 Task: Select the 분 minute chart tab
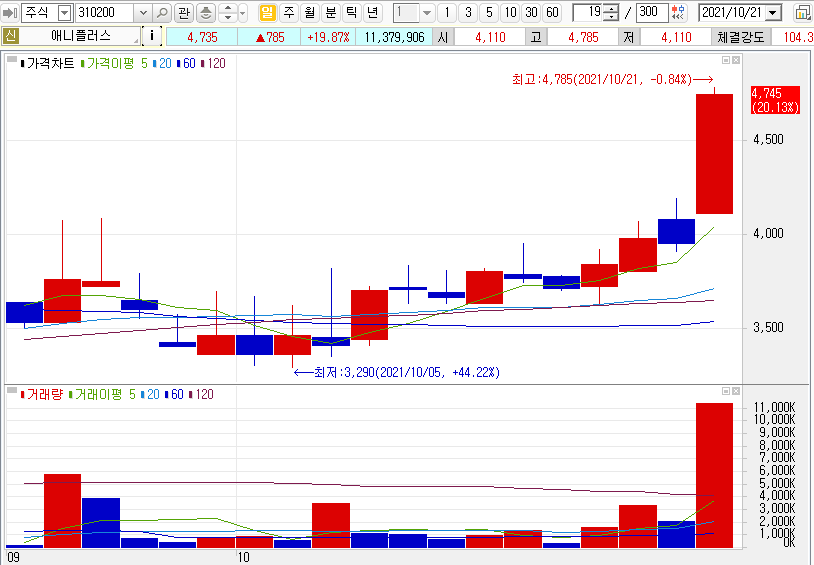click(x=331, y=12)
